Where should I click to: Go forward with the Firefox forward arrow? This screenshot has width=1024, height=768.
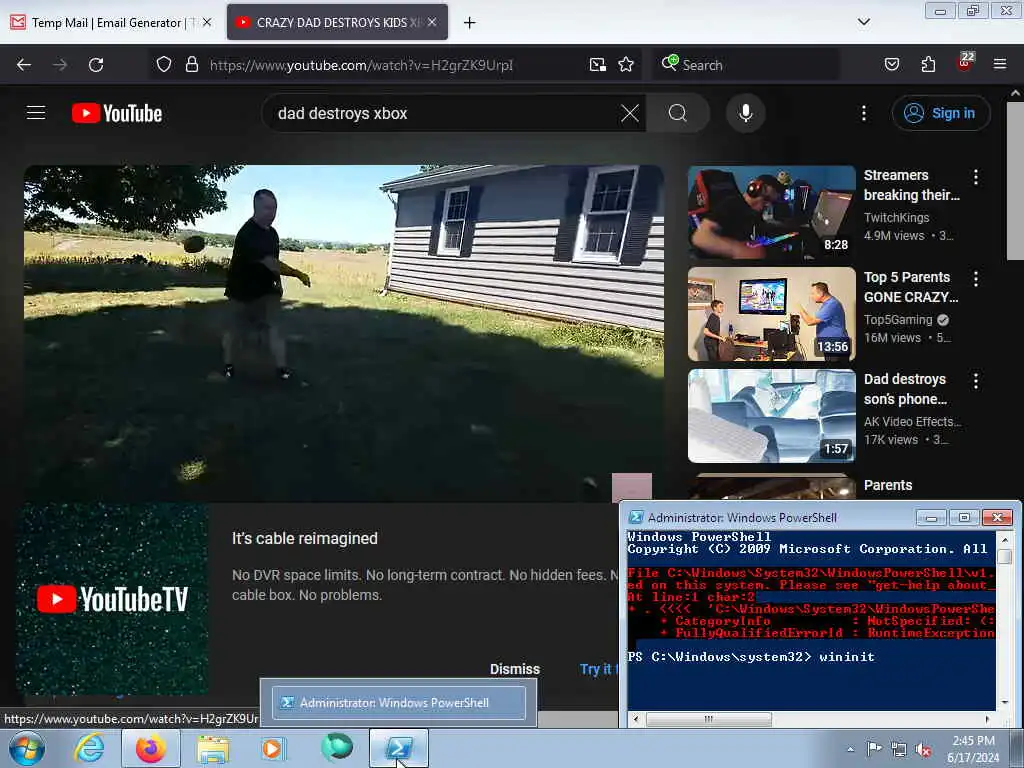[60, 65]
